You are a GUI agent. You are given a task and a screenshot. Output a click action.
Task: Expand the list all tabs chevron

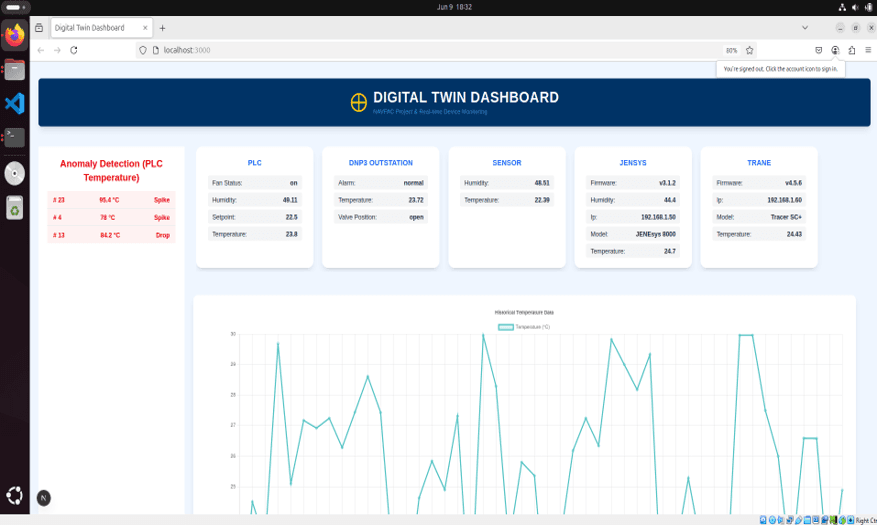(805, 27)
